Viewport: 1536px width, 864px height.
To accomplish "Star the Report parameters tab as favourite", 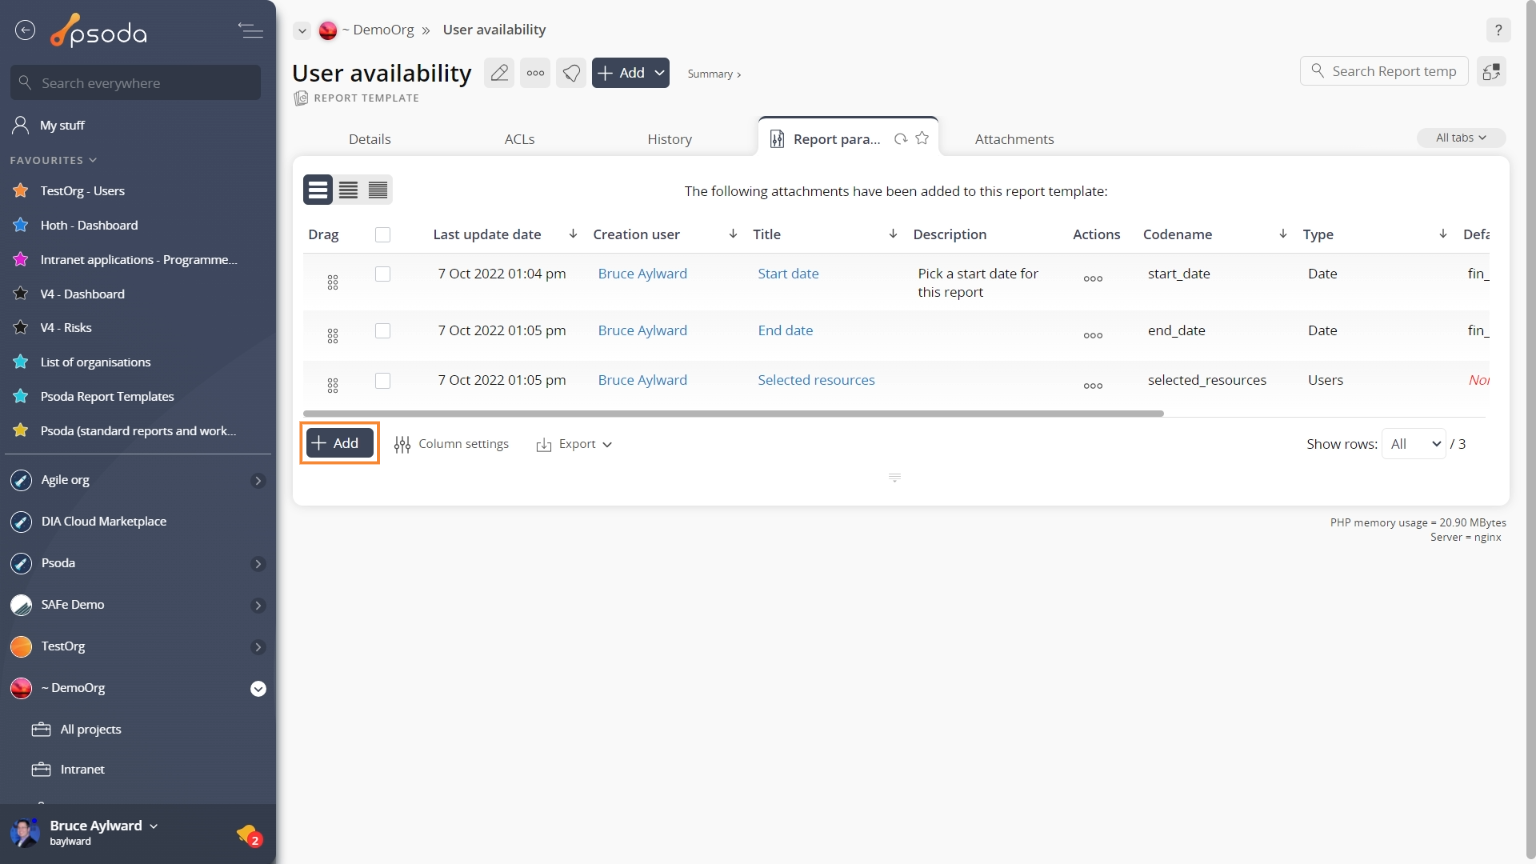I will coord(922,139).
